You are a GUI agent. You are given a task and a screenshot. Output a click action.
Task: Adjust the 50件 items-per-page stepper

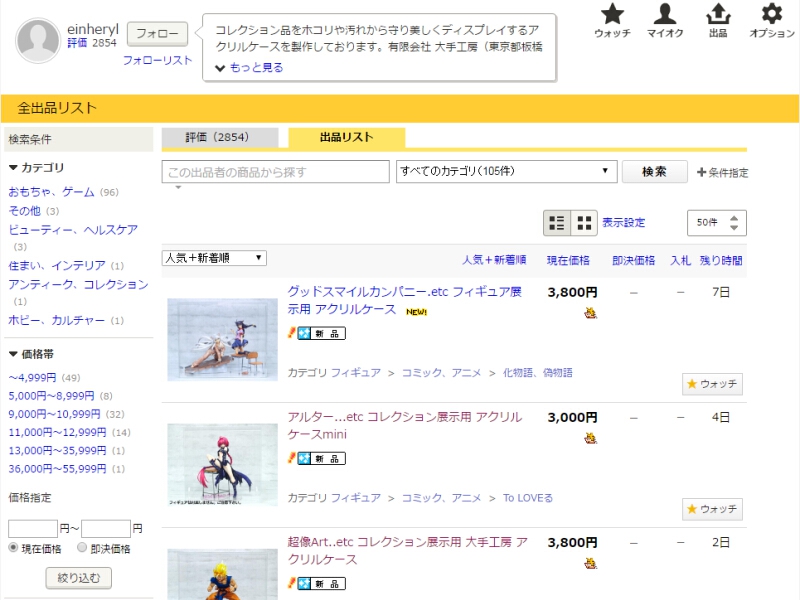pyautogui.click(x=734, y=223)
